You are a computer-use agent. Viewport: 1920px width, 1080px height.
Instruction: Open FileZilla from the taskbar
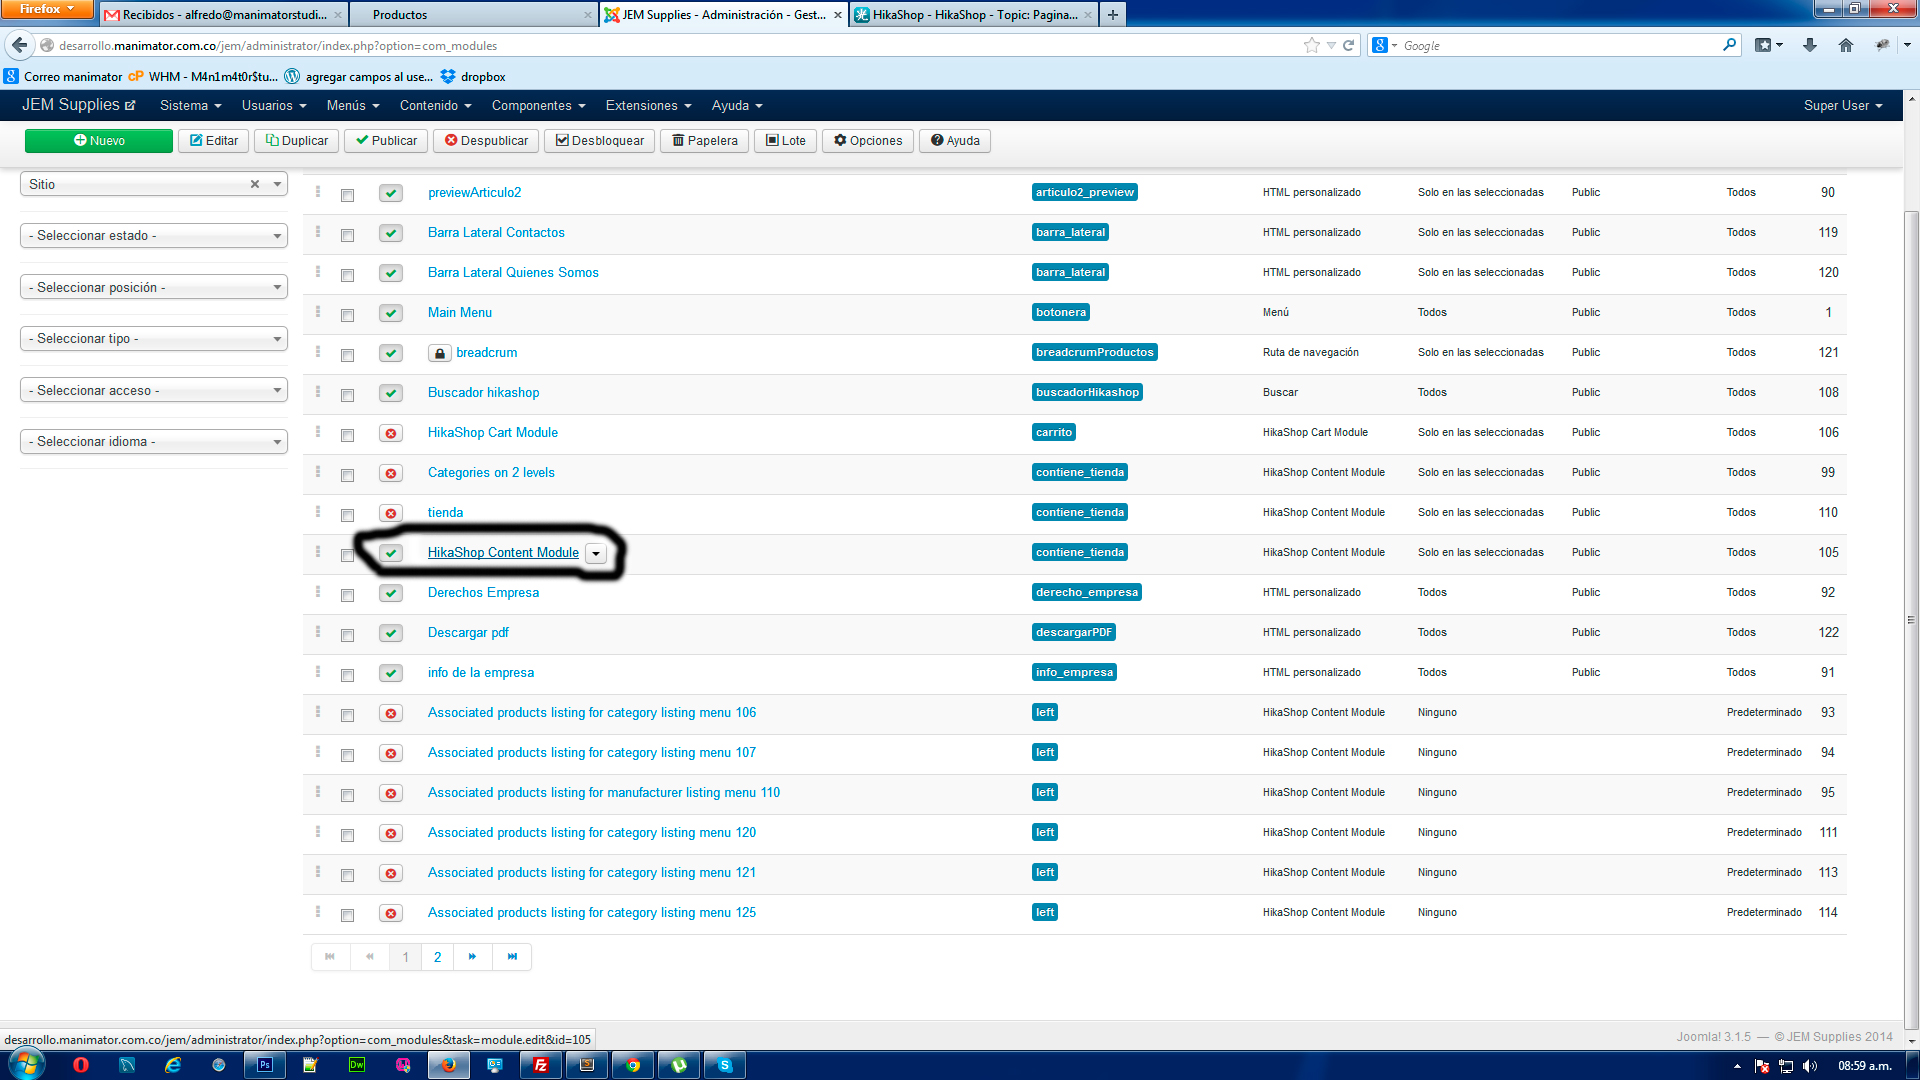[x=541, y=1065]
